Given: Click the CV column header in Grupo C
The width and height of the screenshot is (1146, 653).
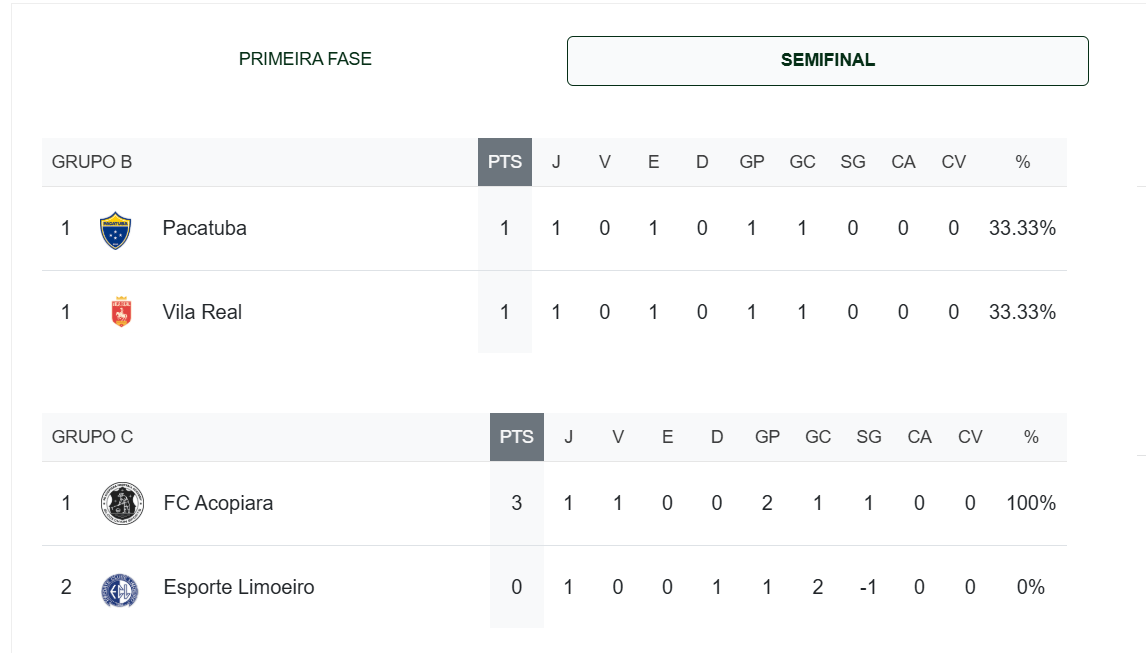Looking at the screenshot, I should 970,437.
